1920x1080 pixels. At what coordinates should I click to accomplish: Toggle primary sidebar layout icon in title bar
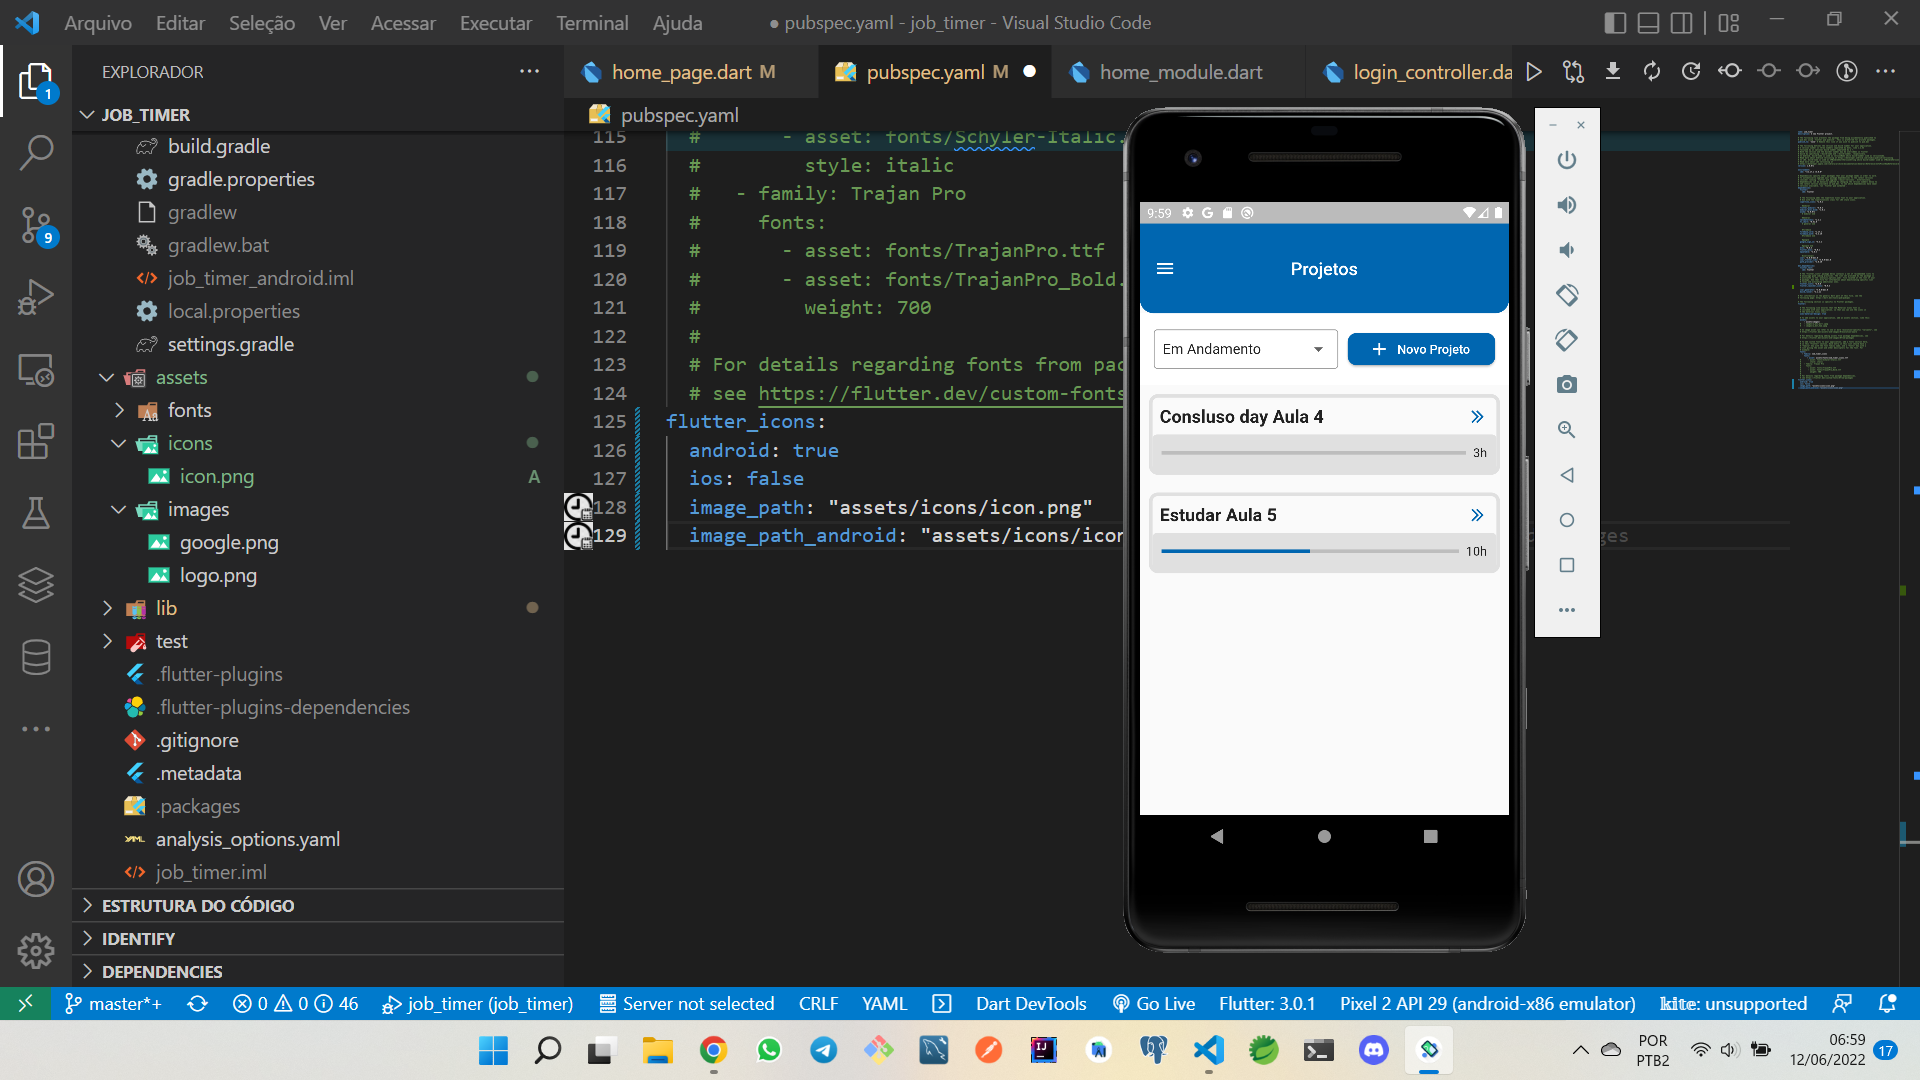point(1615,22)
